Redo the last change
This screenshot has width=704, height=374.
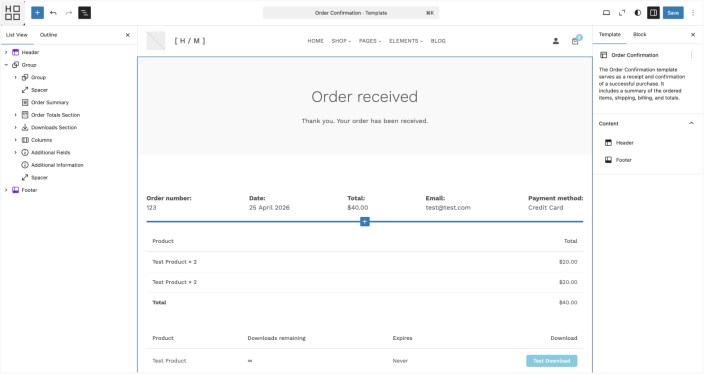pos(69,13)
